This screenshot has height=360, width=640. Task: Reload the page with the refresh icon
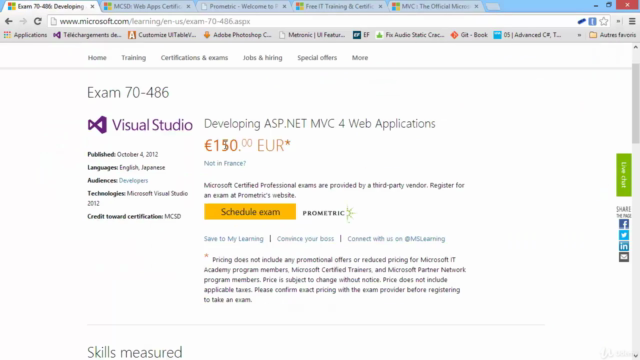tap(38, 21)
